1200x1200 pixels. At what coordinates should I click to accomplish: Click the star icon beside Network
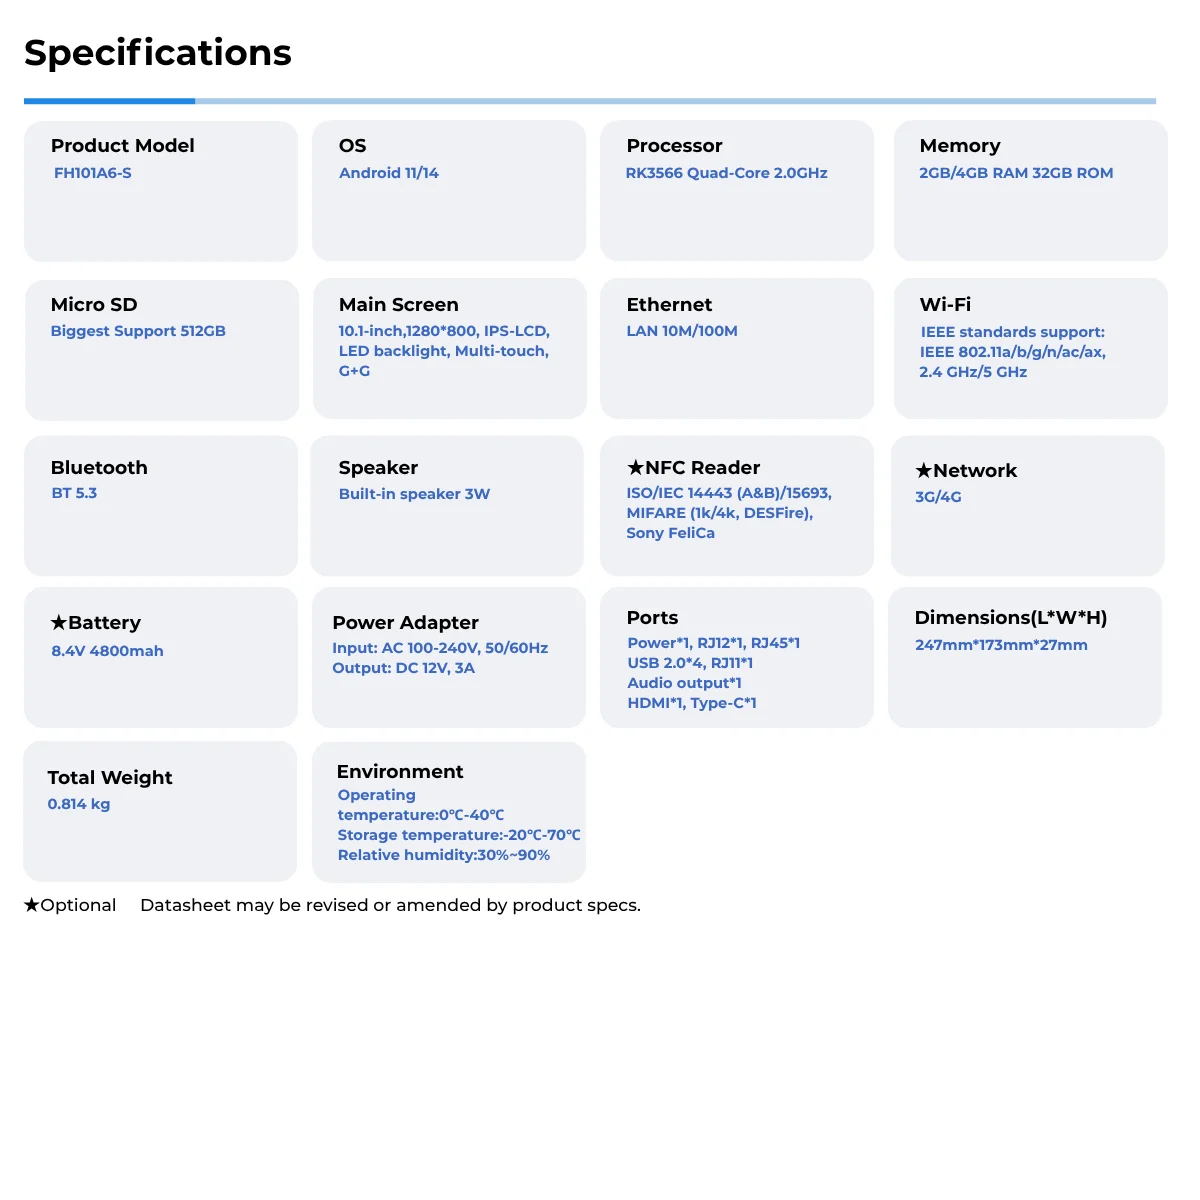tap(923, 470)
